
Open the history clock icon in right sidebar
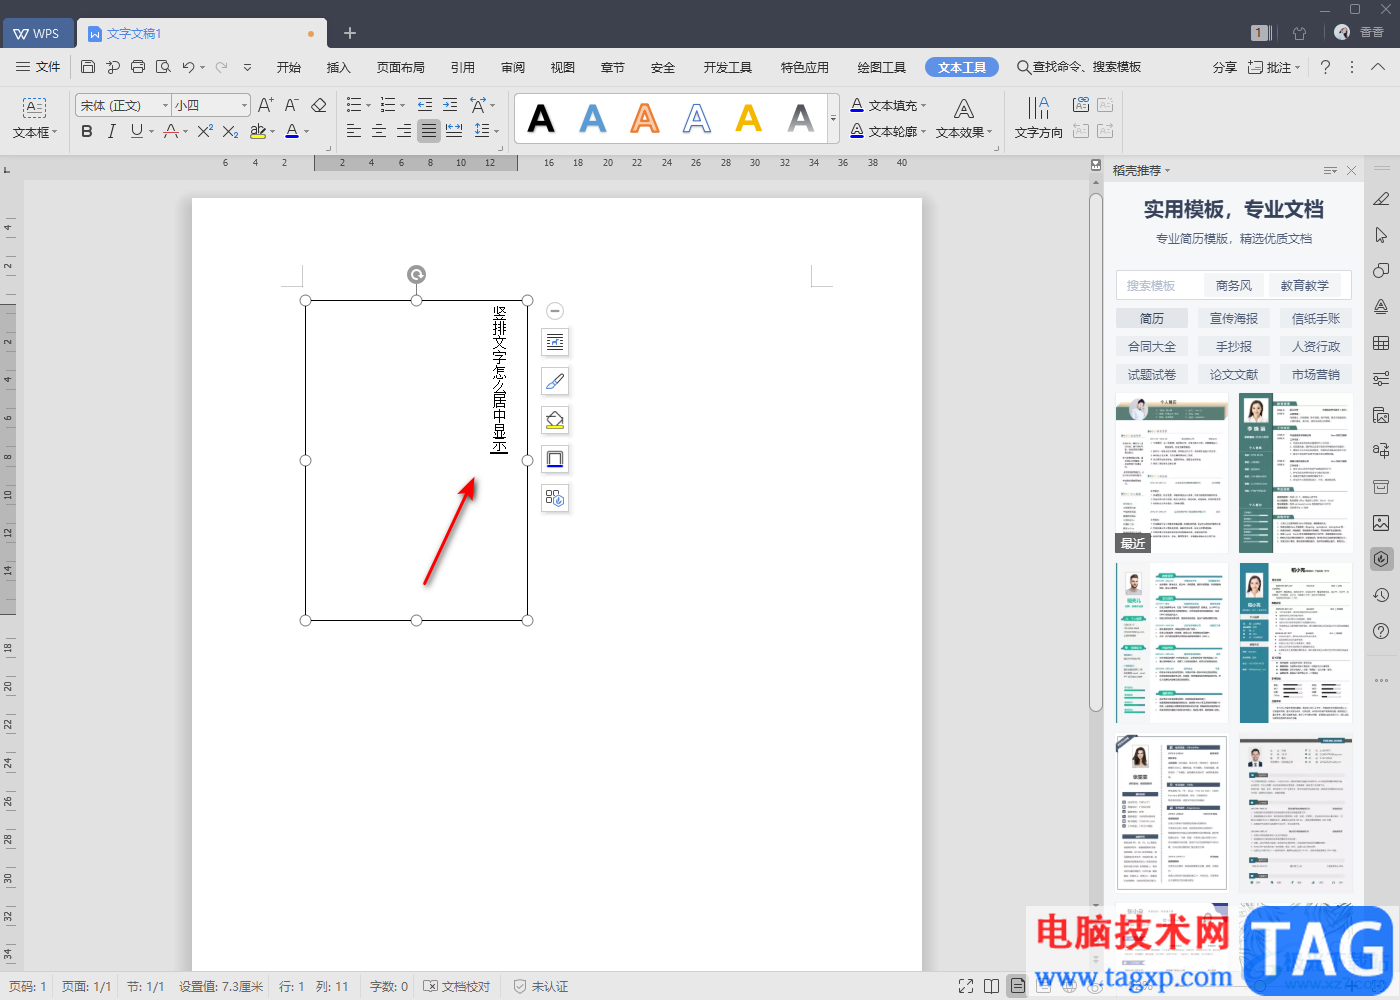tap(1381, 595)
